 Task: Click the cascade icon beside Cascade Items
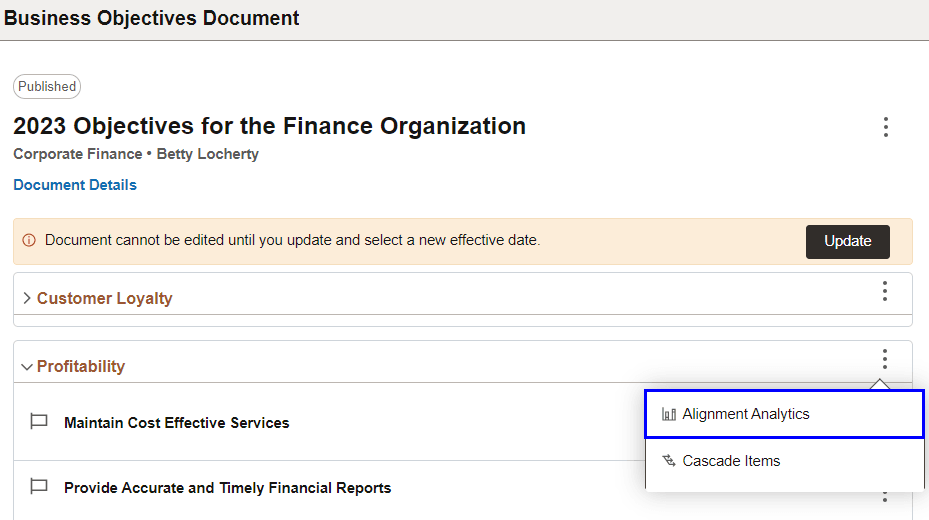669,461
